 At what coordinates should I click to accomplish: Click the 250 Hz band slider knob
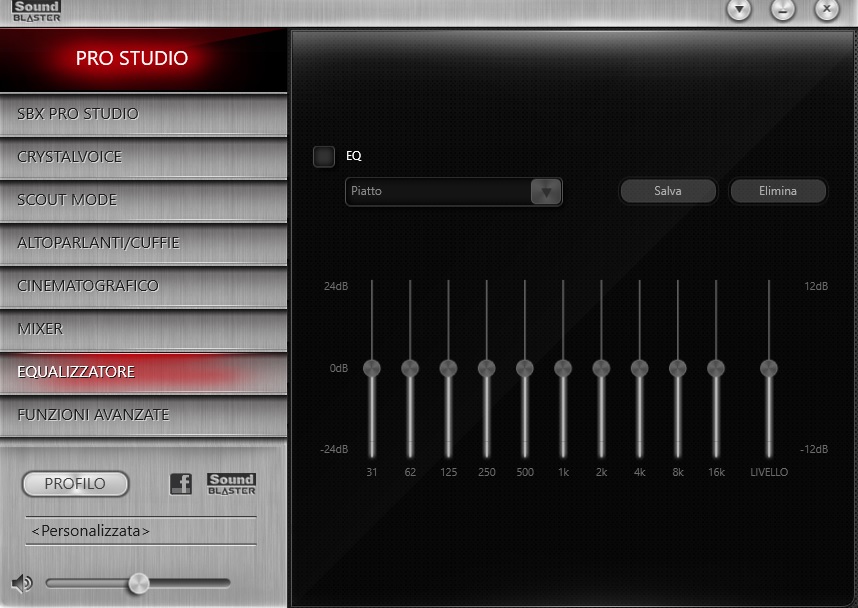click(486, 368)
